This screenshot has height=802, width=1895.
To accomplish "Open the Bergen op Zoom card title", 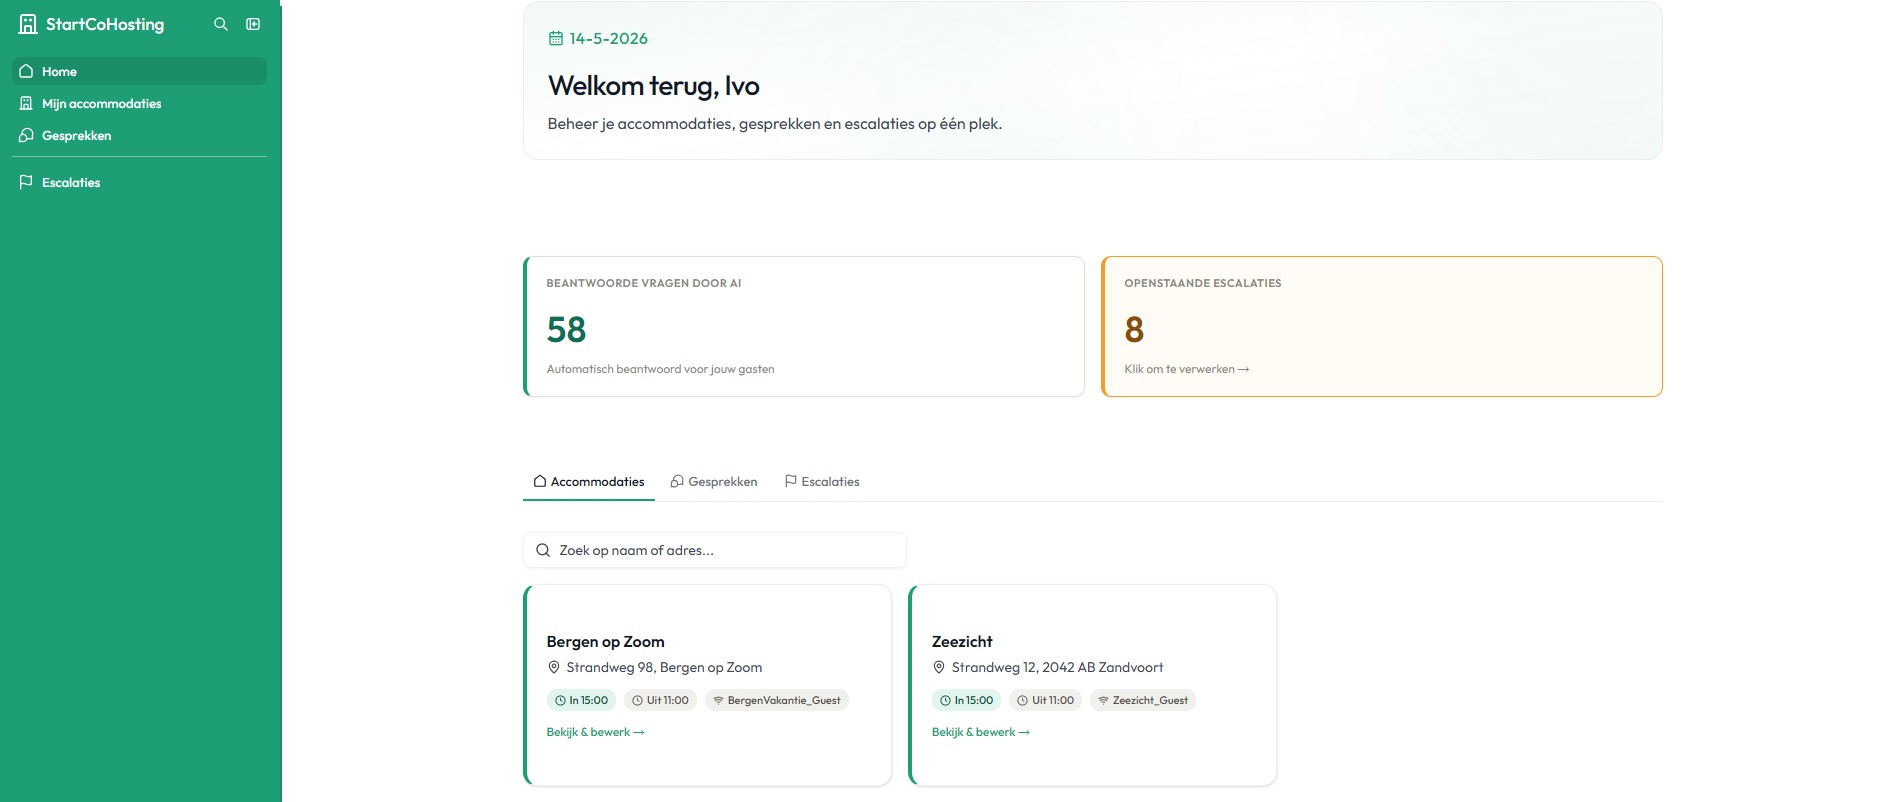I will pos(605,642).
